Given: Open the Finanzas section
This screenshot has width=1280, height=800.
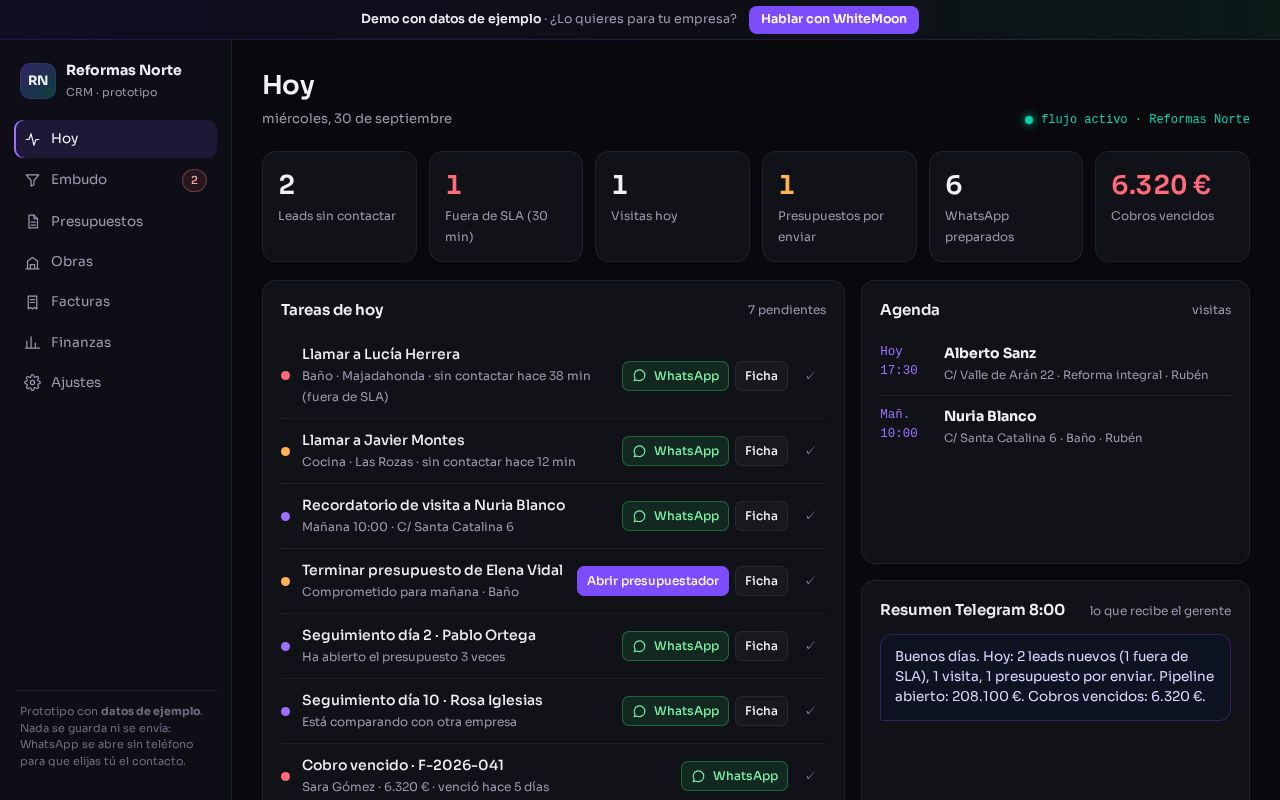Looking at the screenshot, I should coord(115,342).
